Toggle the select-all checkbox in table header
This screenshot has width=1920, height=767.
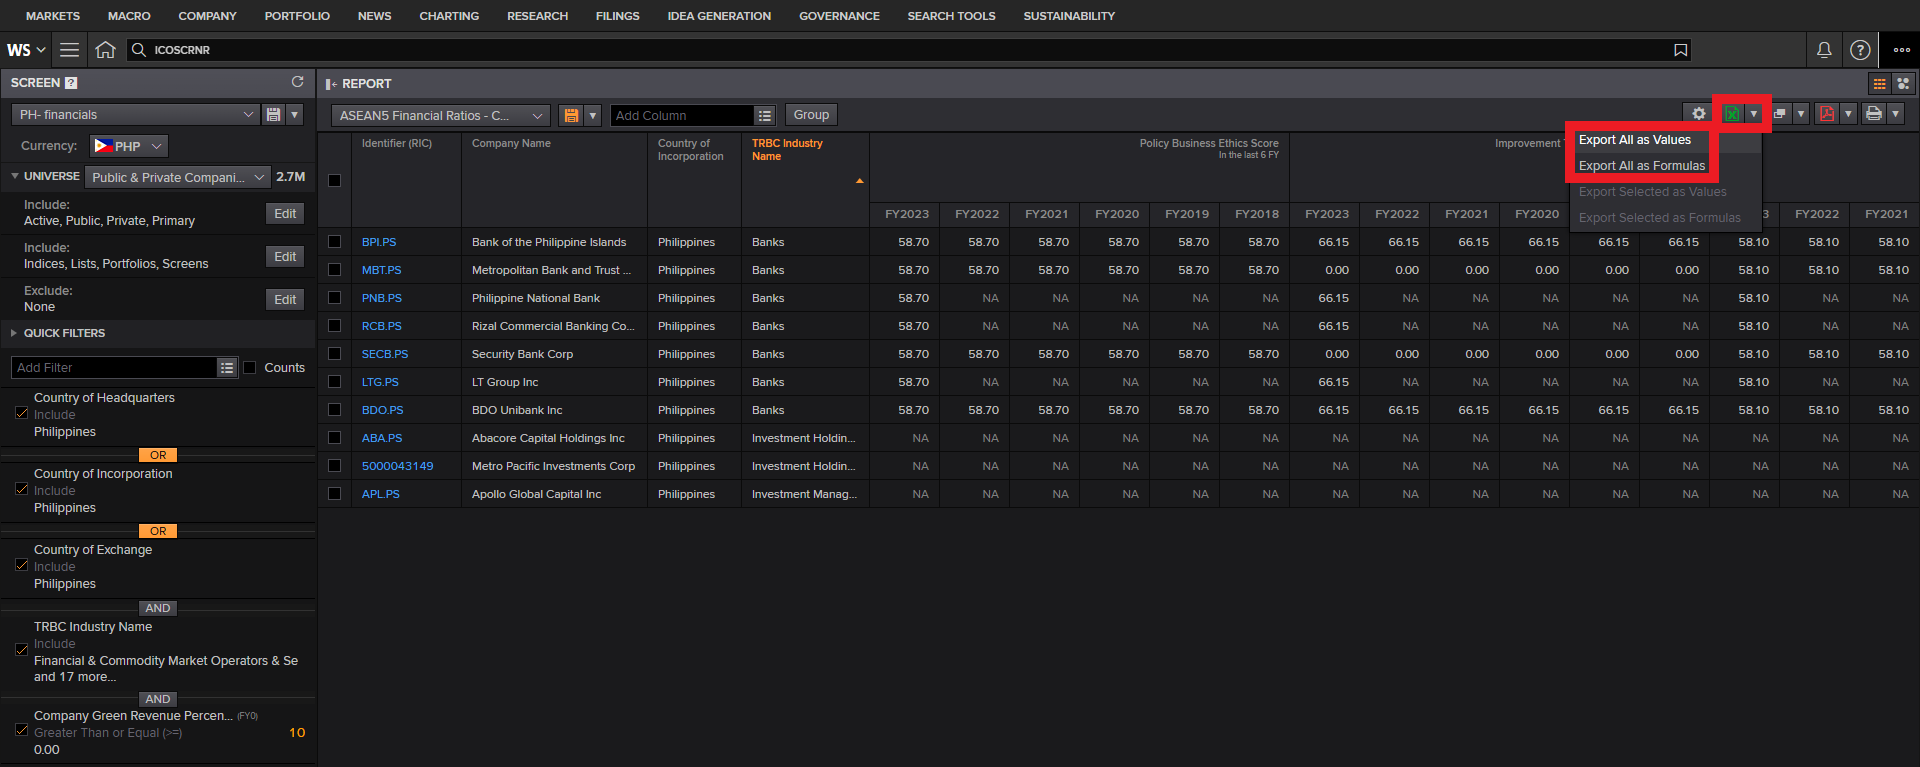coord(334,181)
